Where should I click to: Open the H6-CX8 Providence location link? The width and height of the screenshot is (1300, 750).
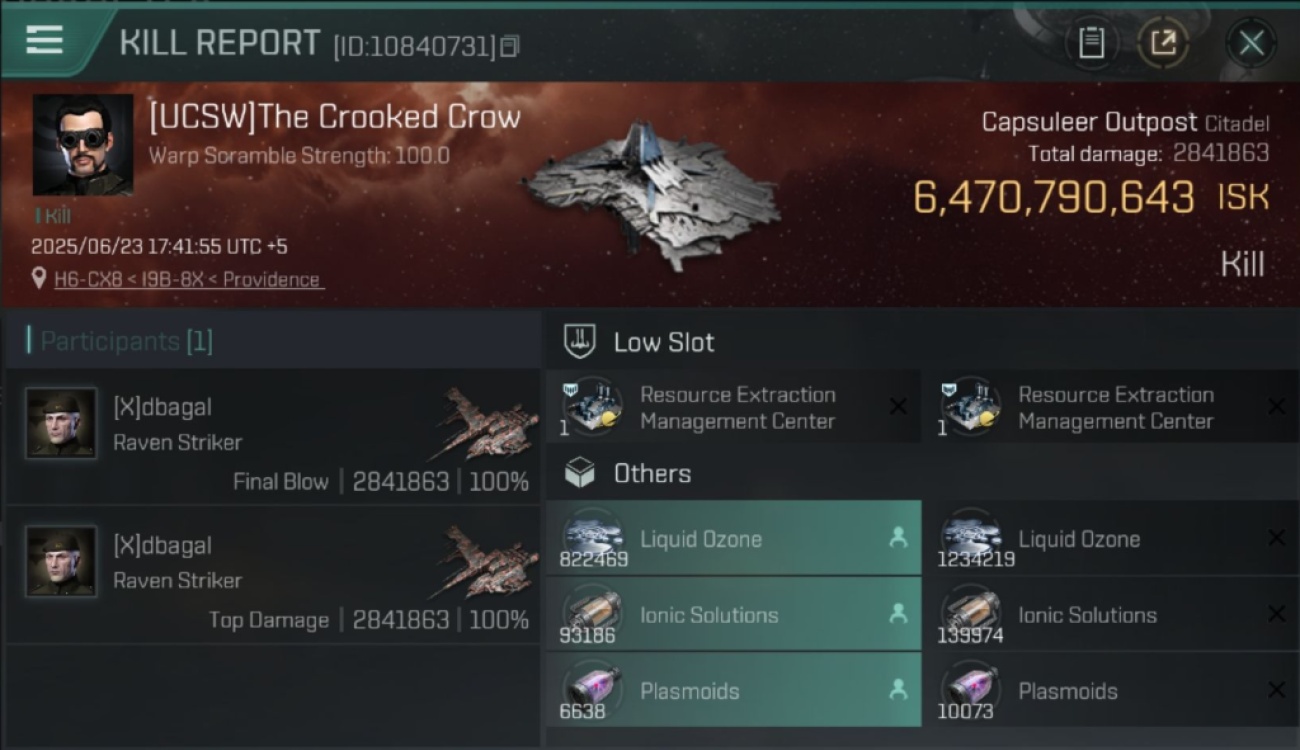[187, 280]
